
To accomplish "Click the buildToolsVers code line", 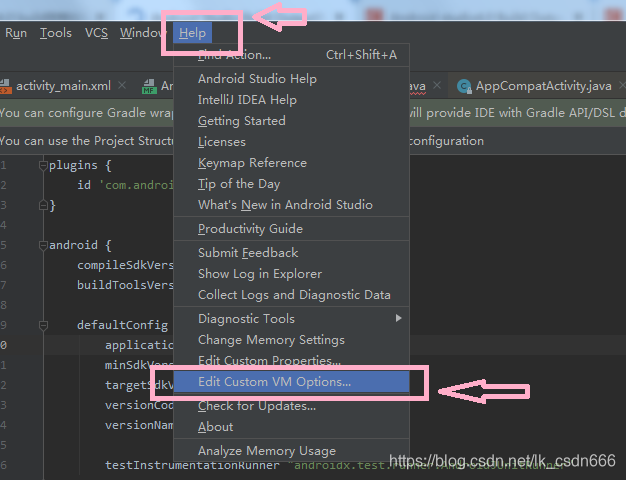I will [125, 285].
